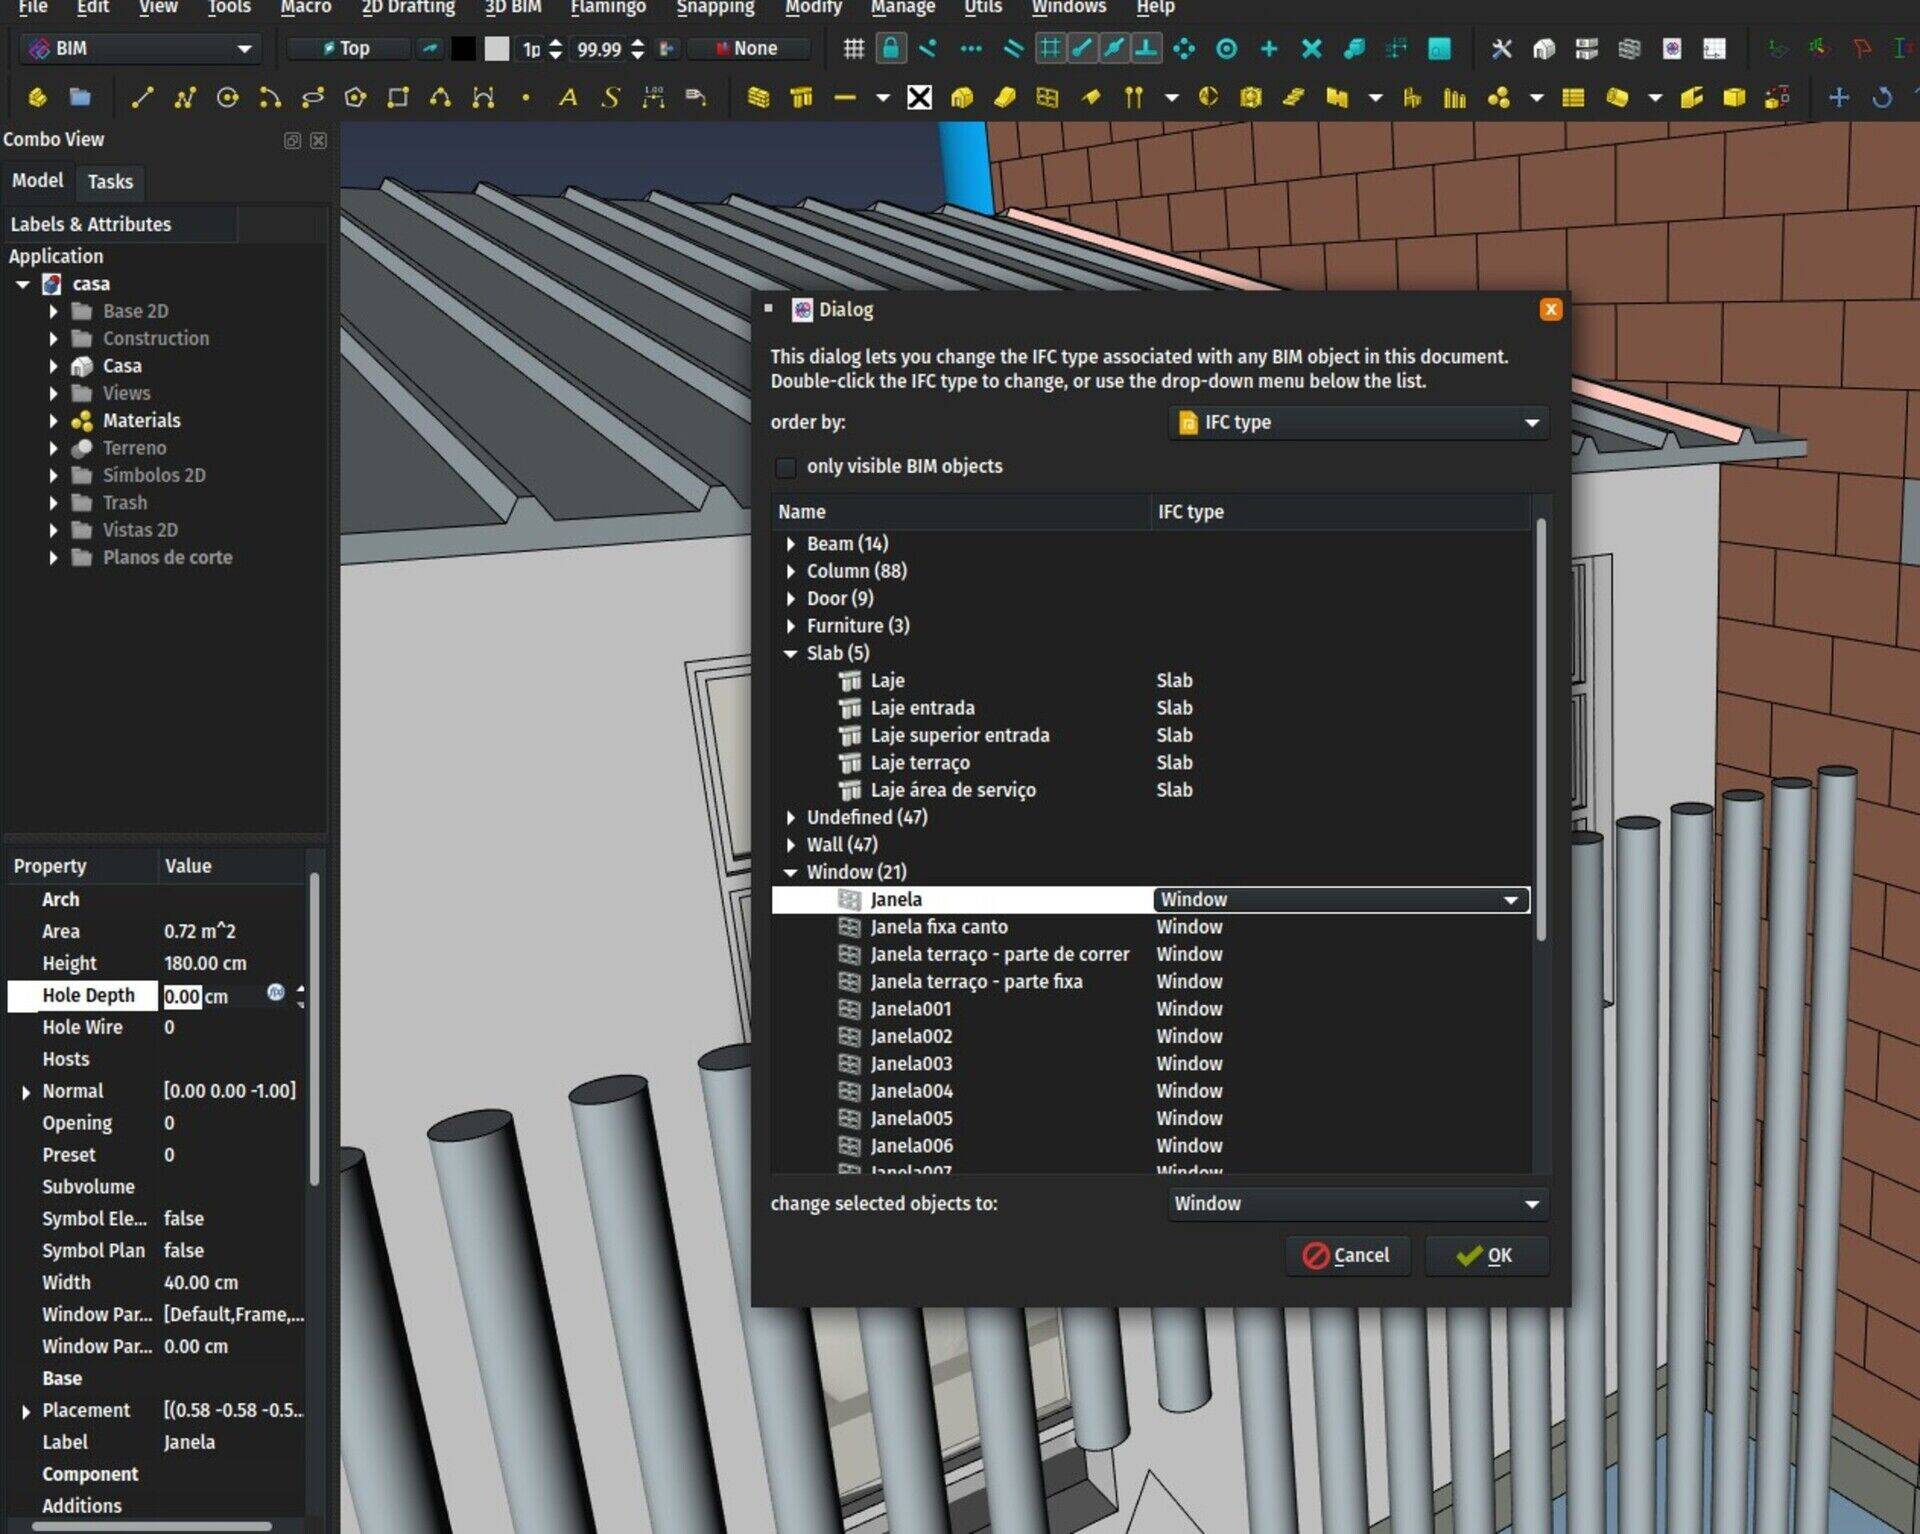Expand the Column (88) group
1920x1534 pixels.
pyautogui.click(x=791, y=571)
